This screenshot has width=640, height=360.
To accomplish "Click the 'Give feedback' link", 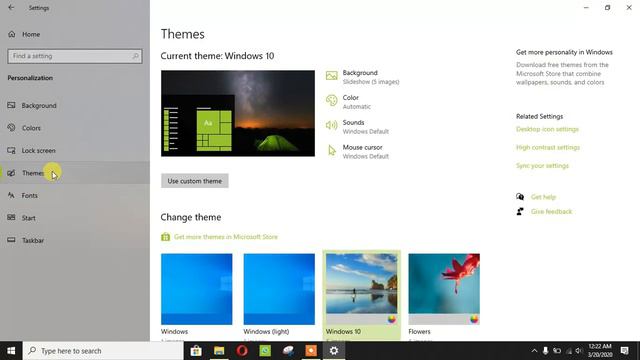I will tap(551, 211).
